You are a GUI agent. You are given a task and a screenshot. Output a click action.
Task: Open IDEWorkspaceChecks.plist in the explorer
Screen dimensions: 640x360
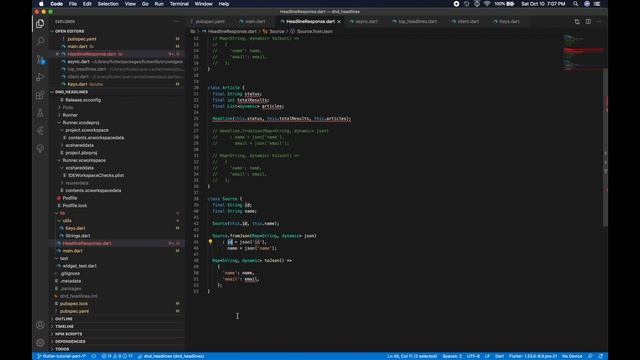pyautogui.click(x=96, y=176)
